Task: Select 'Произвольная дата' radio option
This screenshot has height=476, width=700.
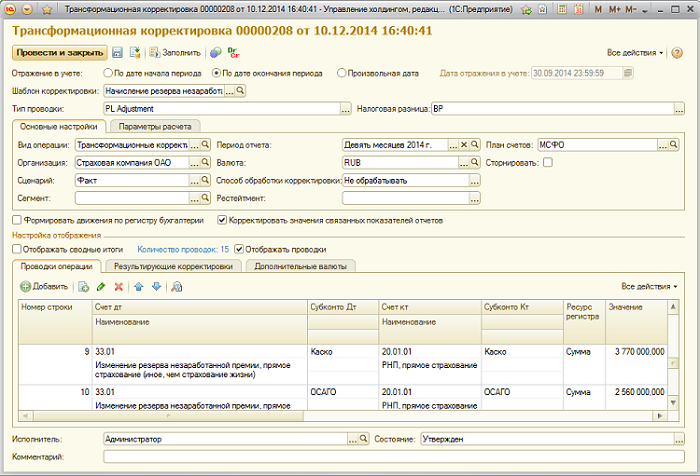Action: (x=342, y=73)
